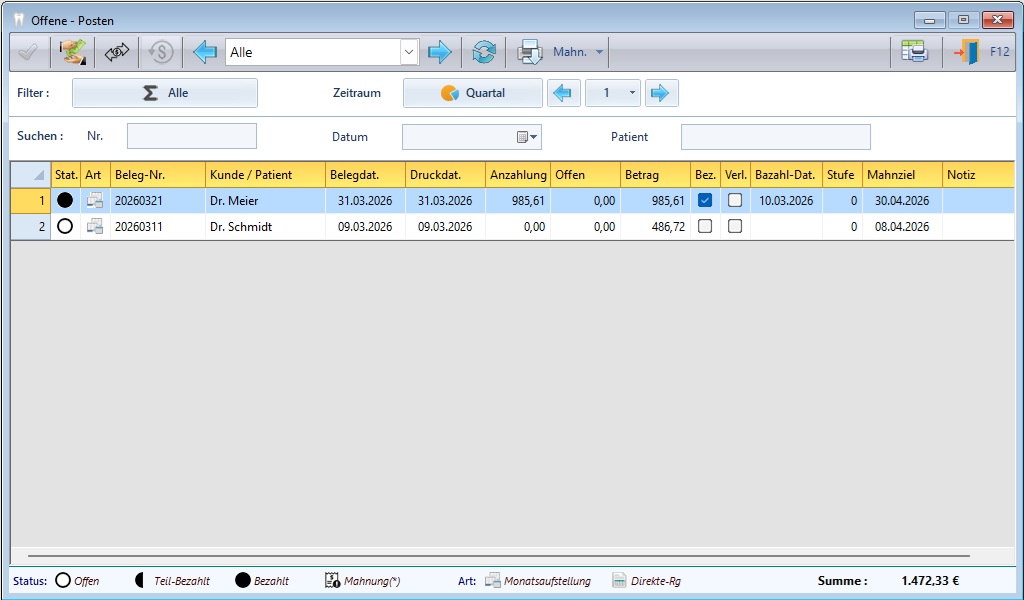Go to next entry with toolbar right arrow
Image resolution: width=1024 pixels, height=600 pixels.
coord(439,52)
